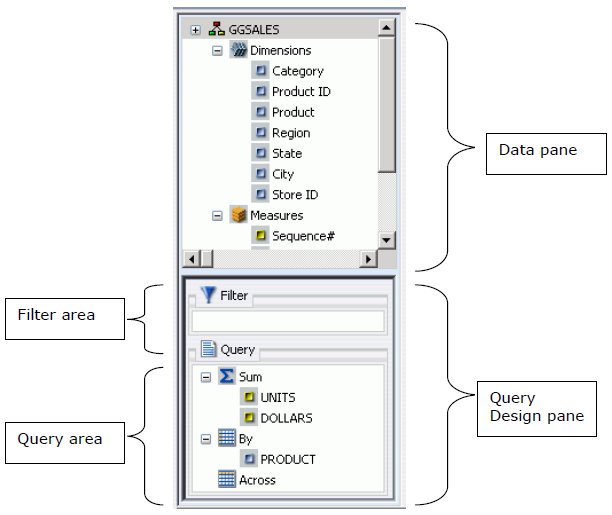Click the data pane scroll down arrow
Viewport: 612px width, 515px height.
point(386,241)
